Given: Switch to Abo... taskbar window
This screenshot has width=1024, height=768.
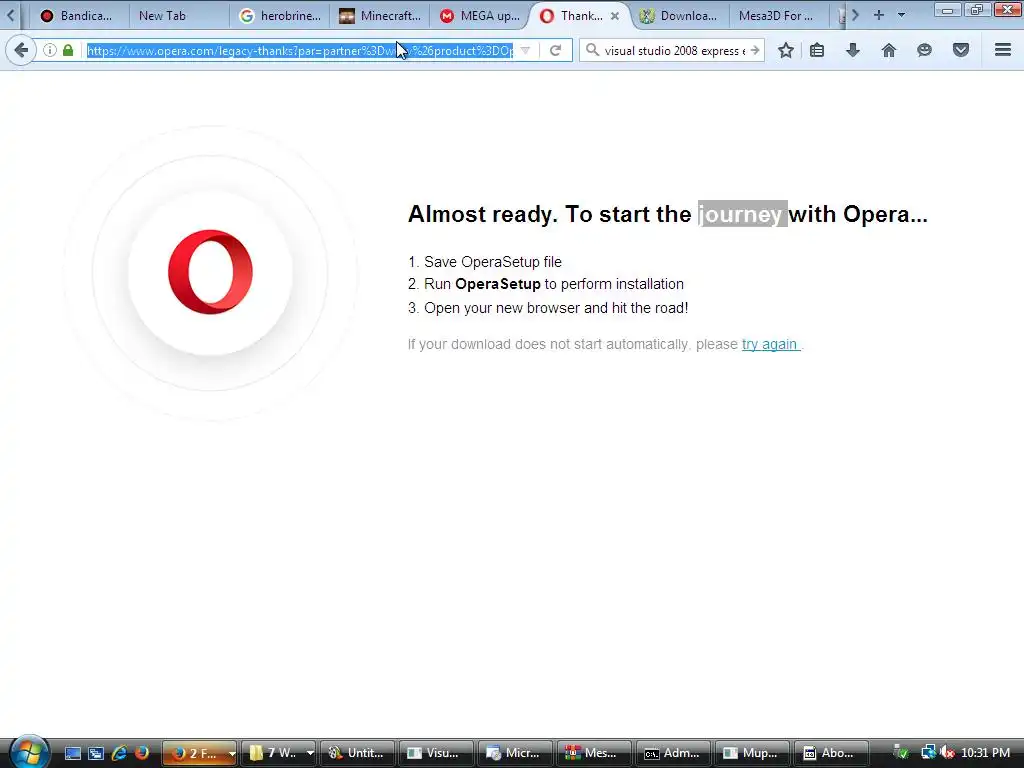Looking at the screenshot, I should pyautogui.click(x=832, y=753).
